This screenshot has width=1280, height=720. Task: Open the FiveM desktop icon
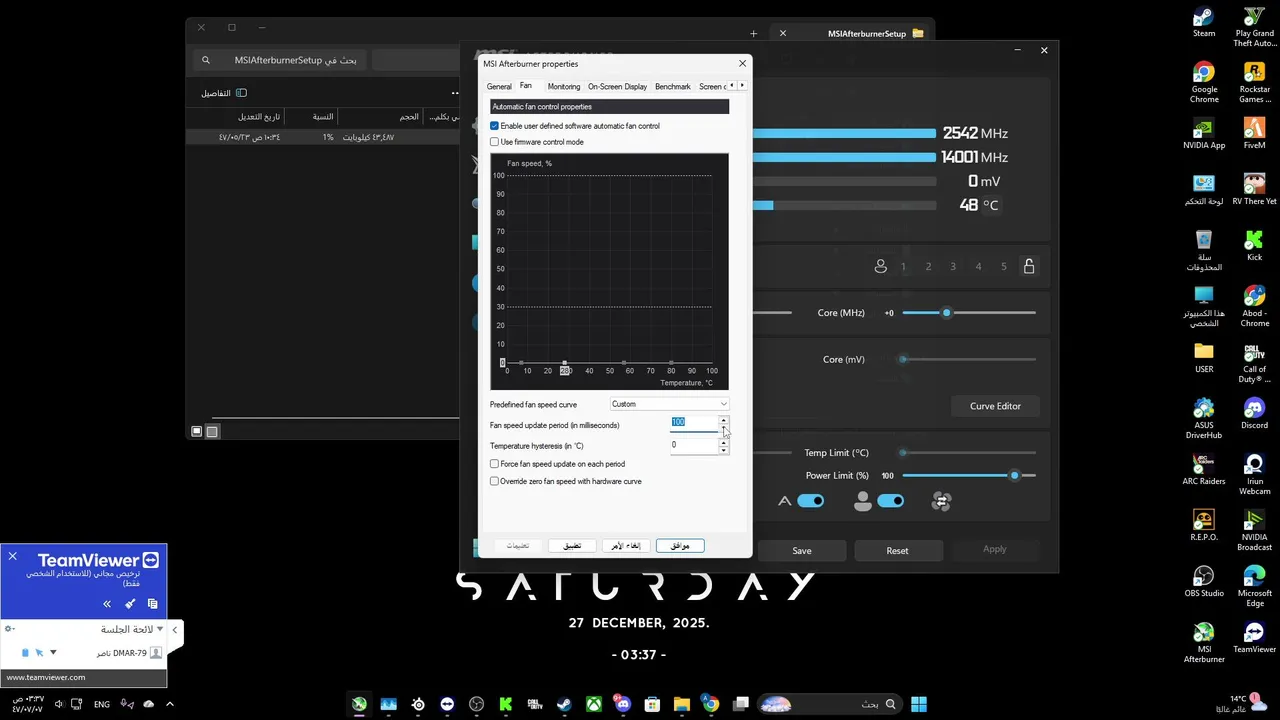1254,134
